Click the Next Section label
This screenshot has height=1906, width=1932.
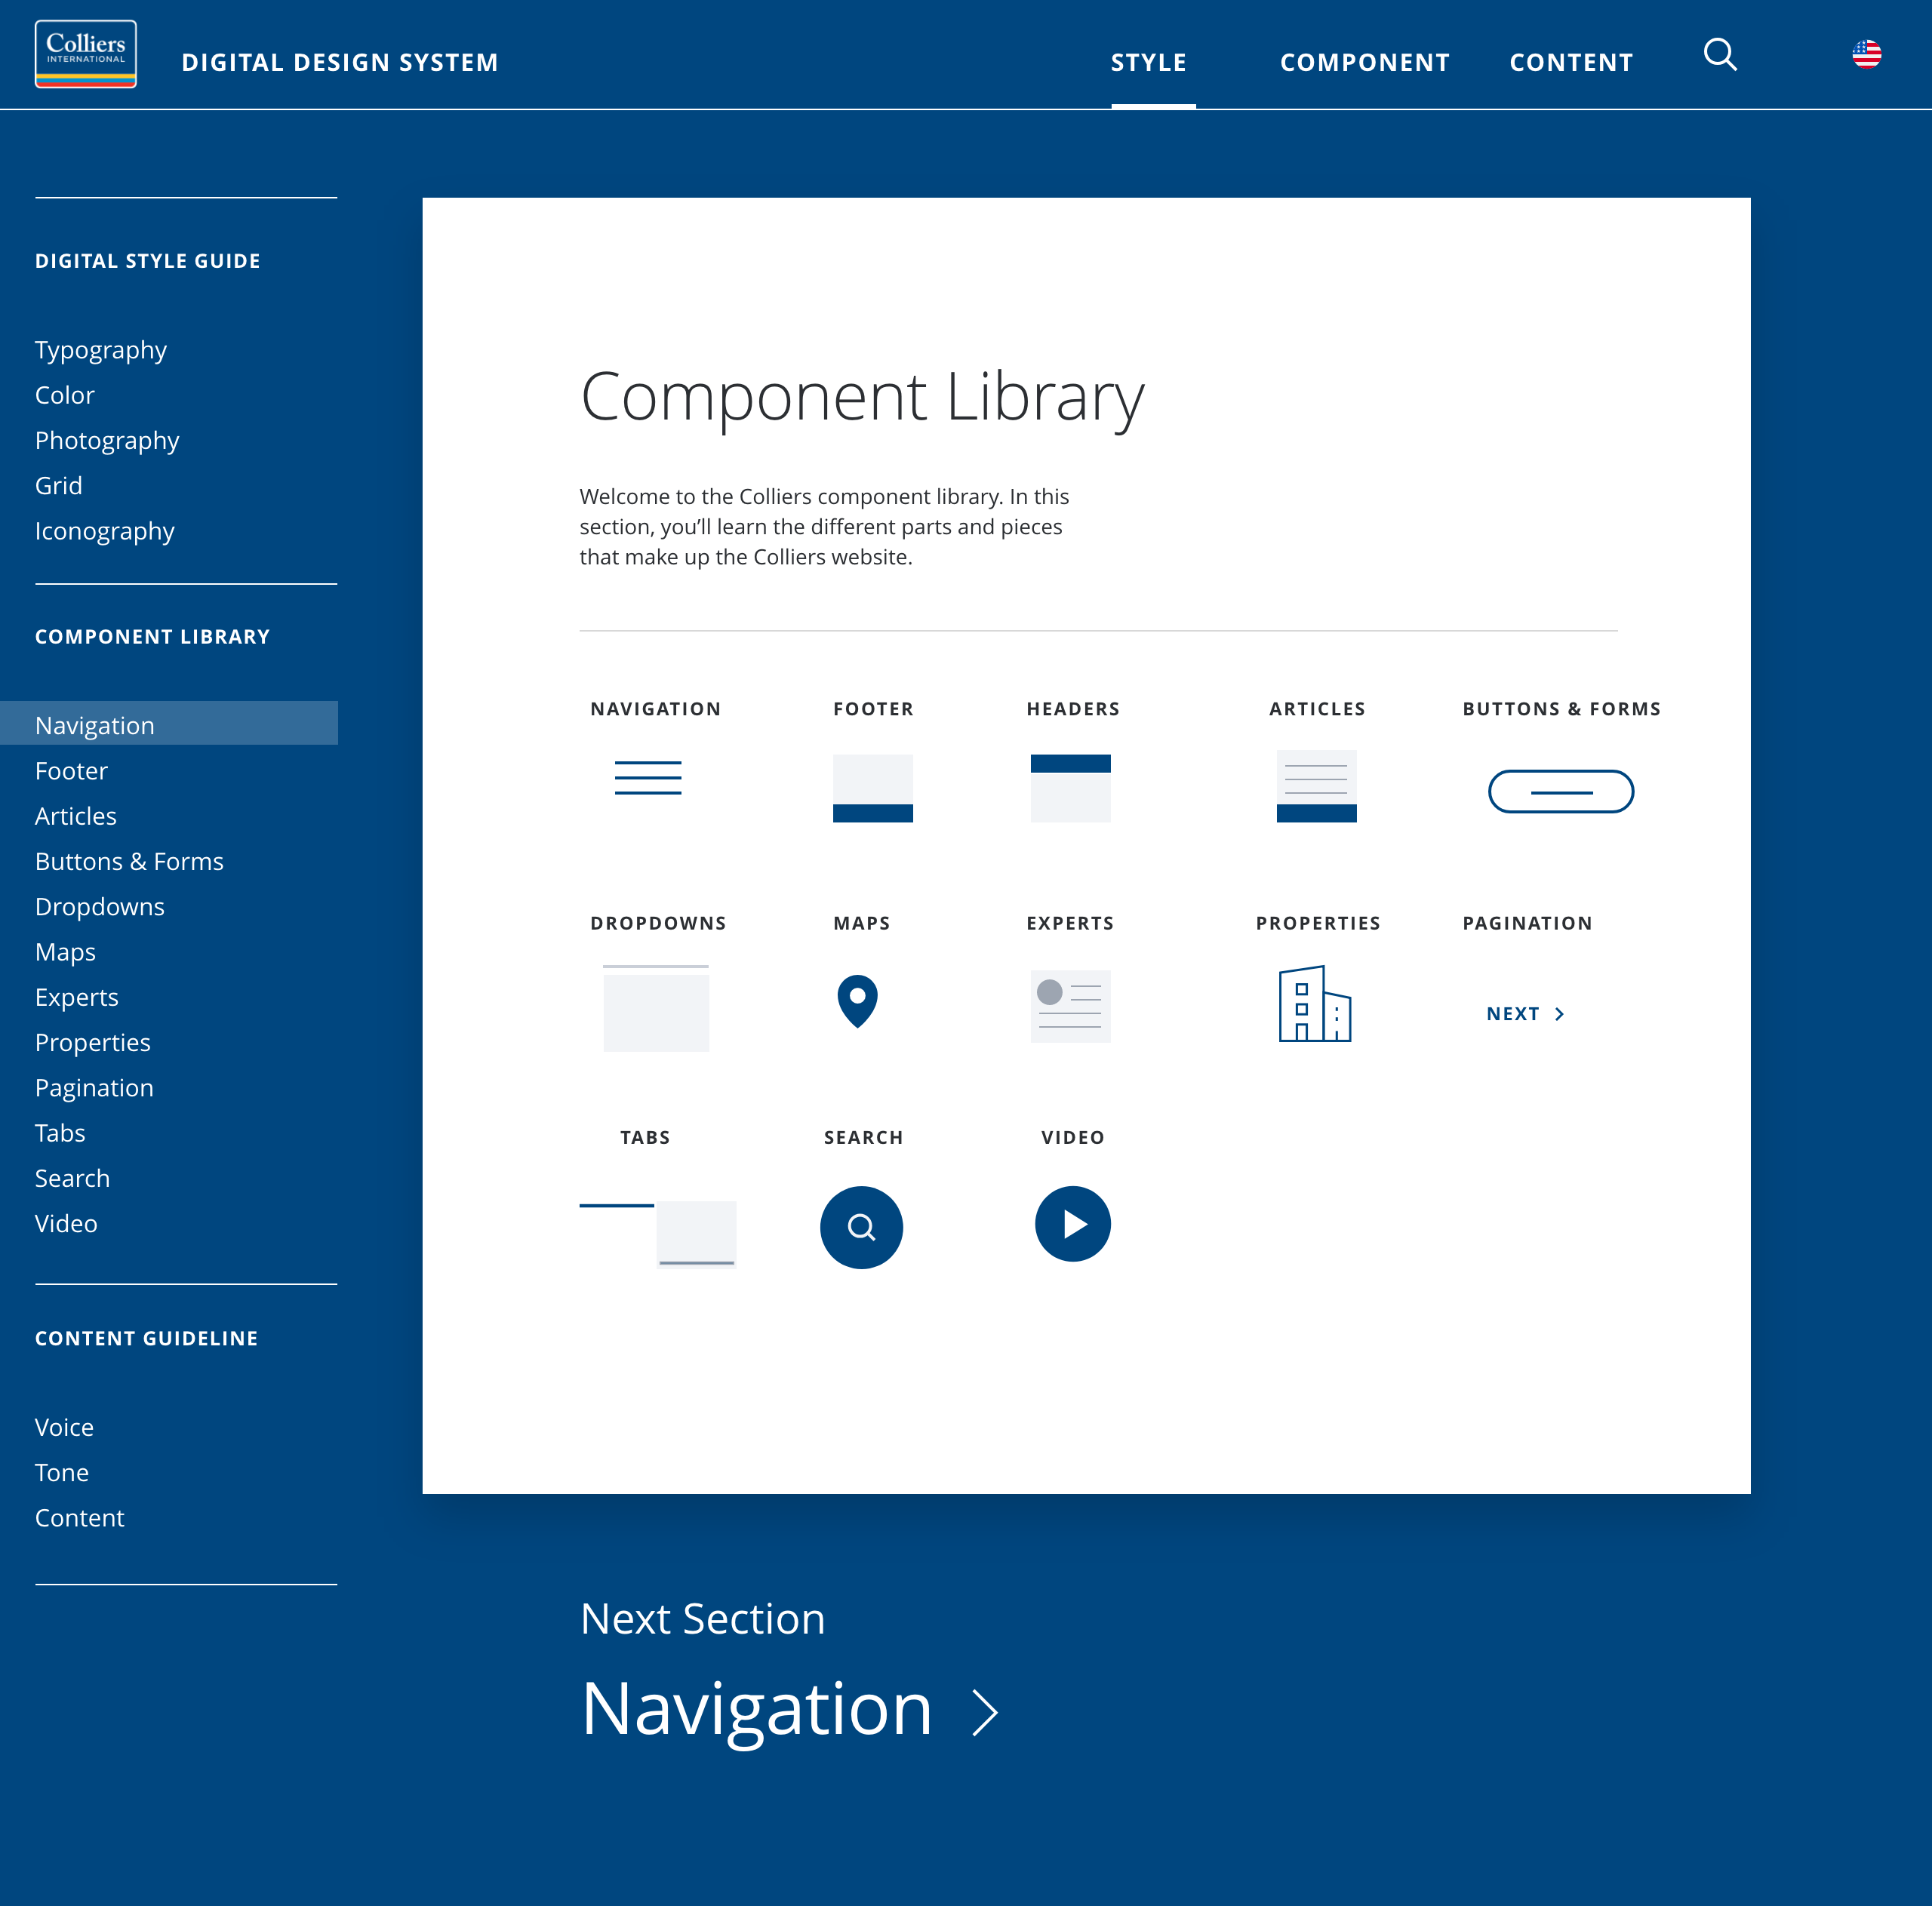703,1619
